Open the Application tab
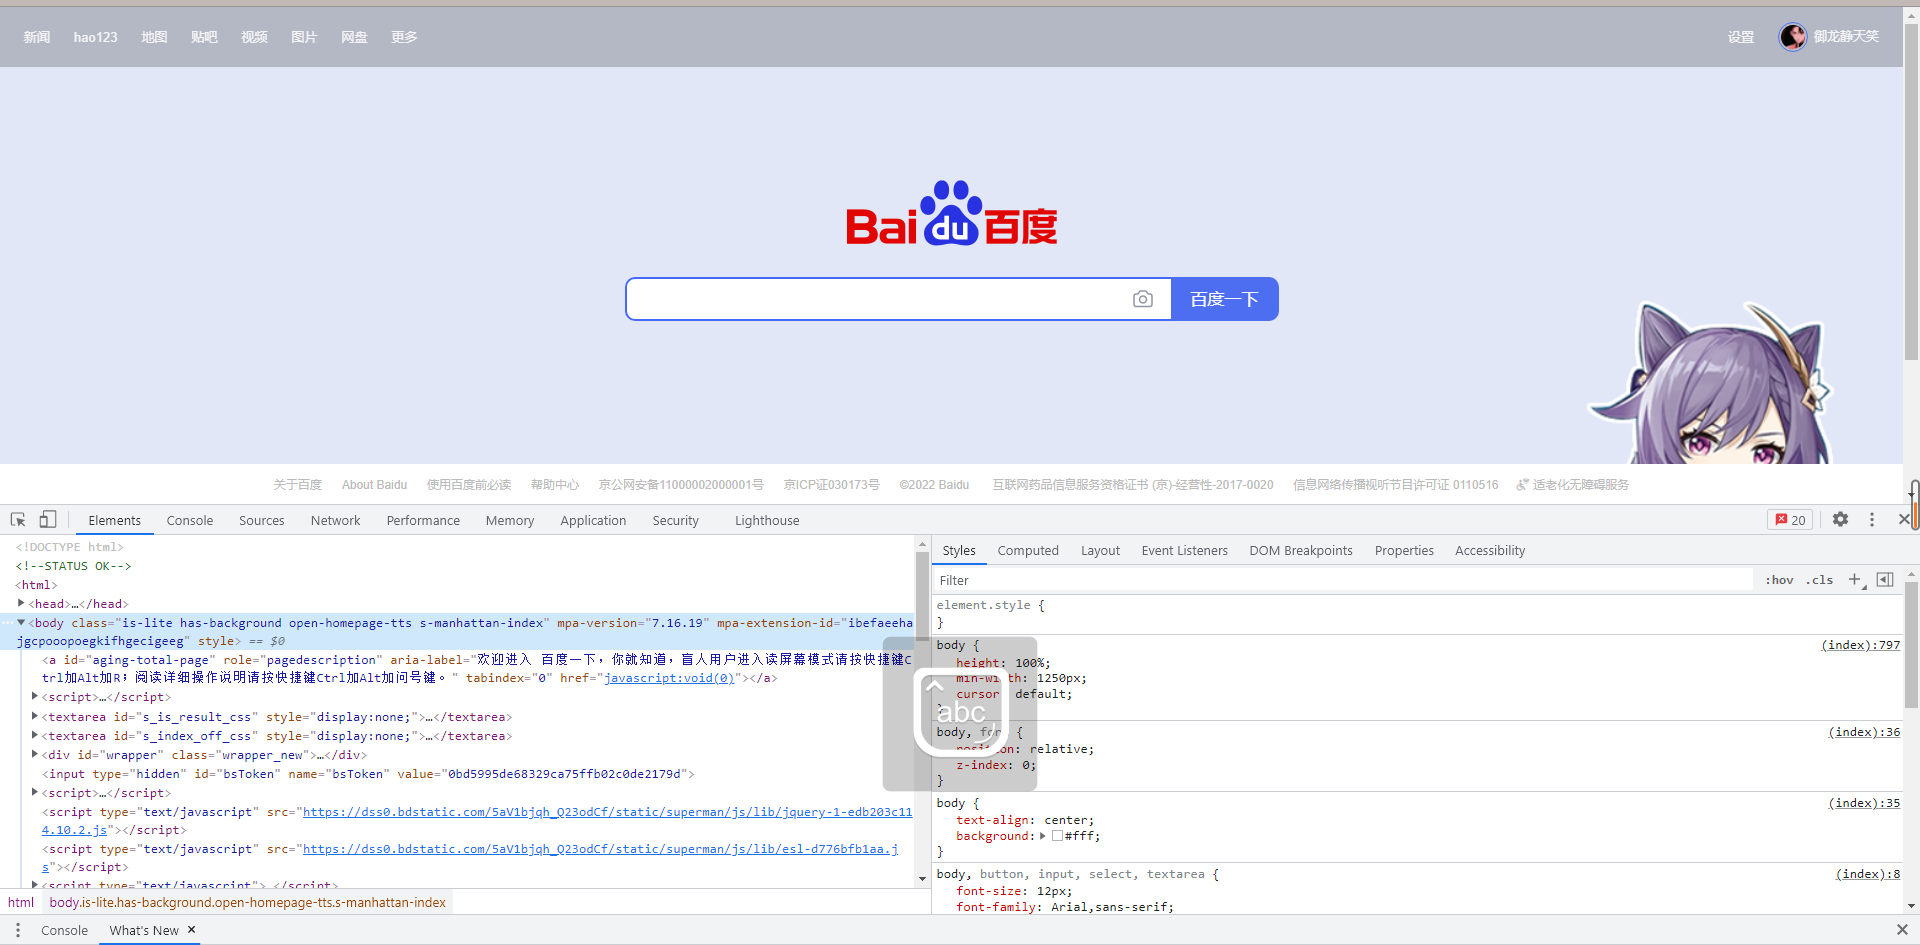The height and width of the screenshot is (945, 1920). click(593, 520)
